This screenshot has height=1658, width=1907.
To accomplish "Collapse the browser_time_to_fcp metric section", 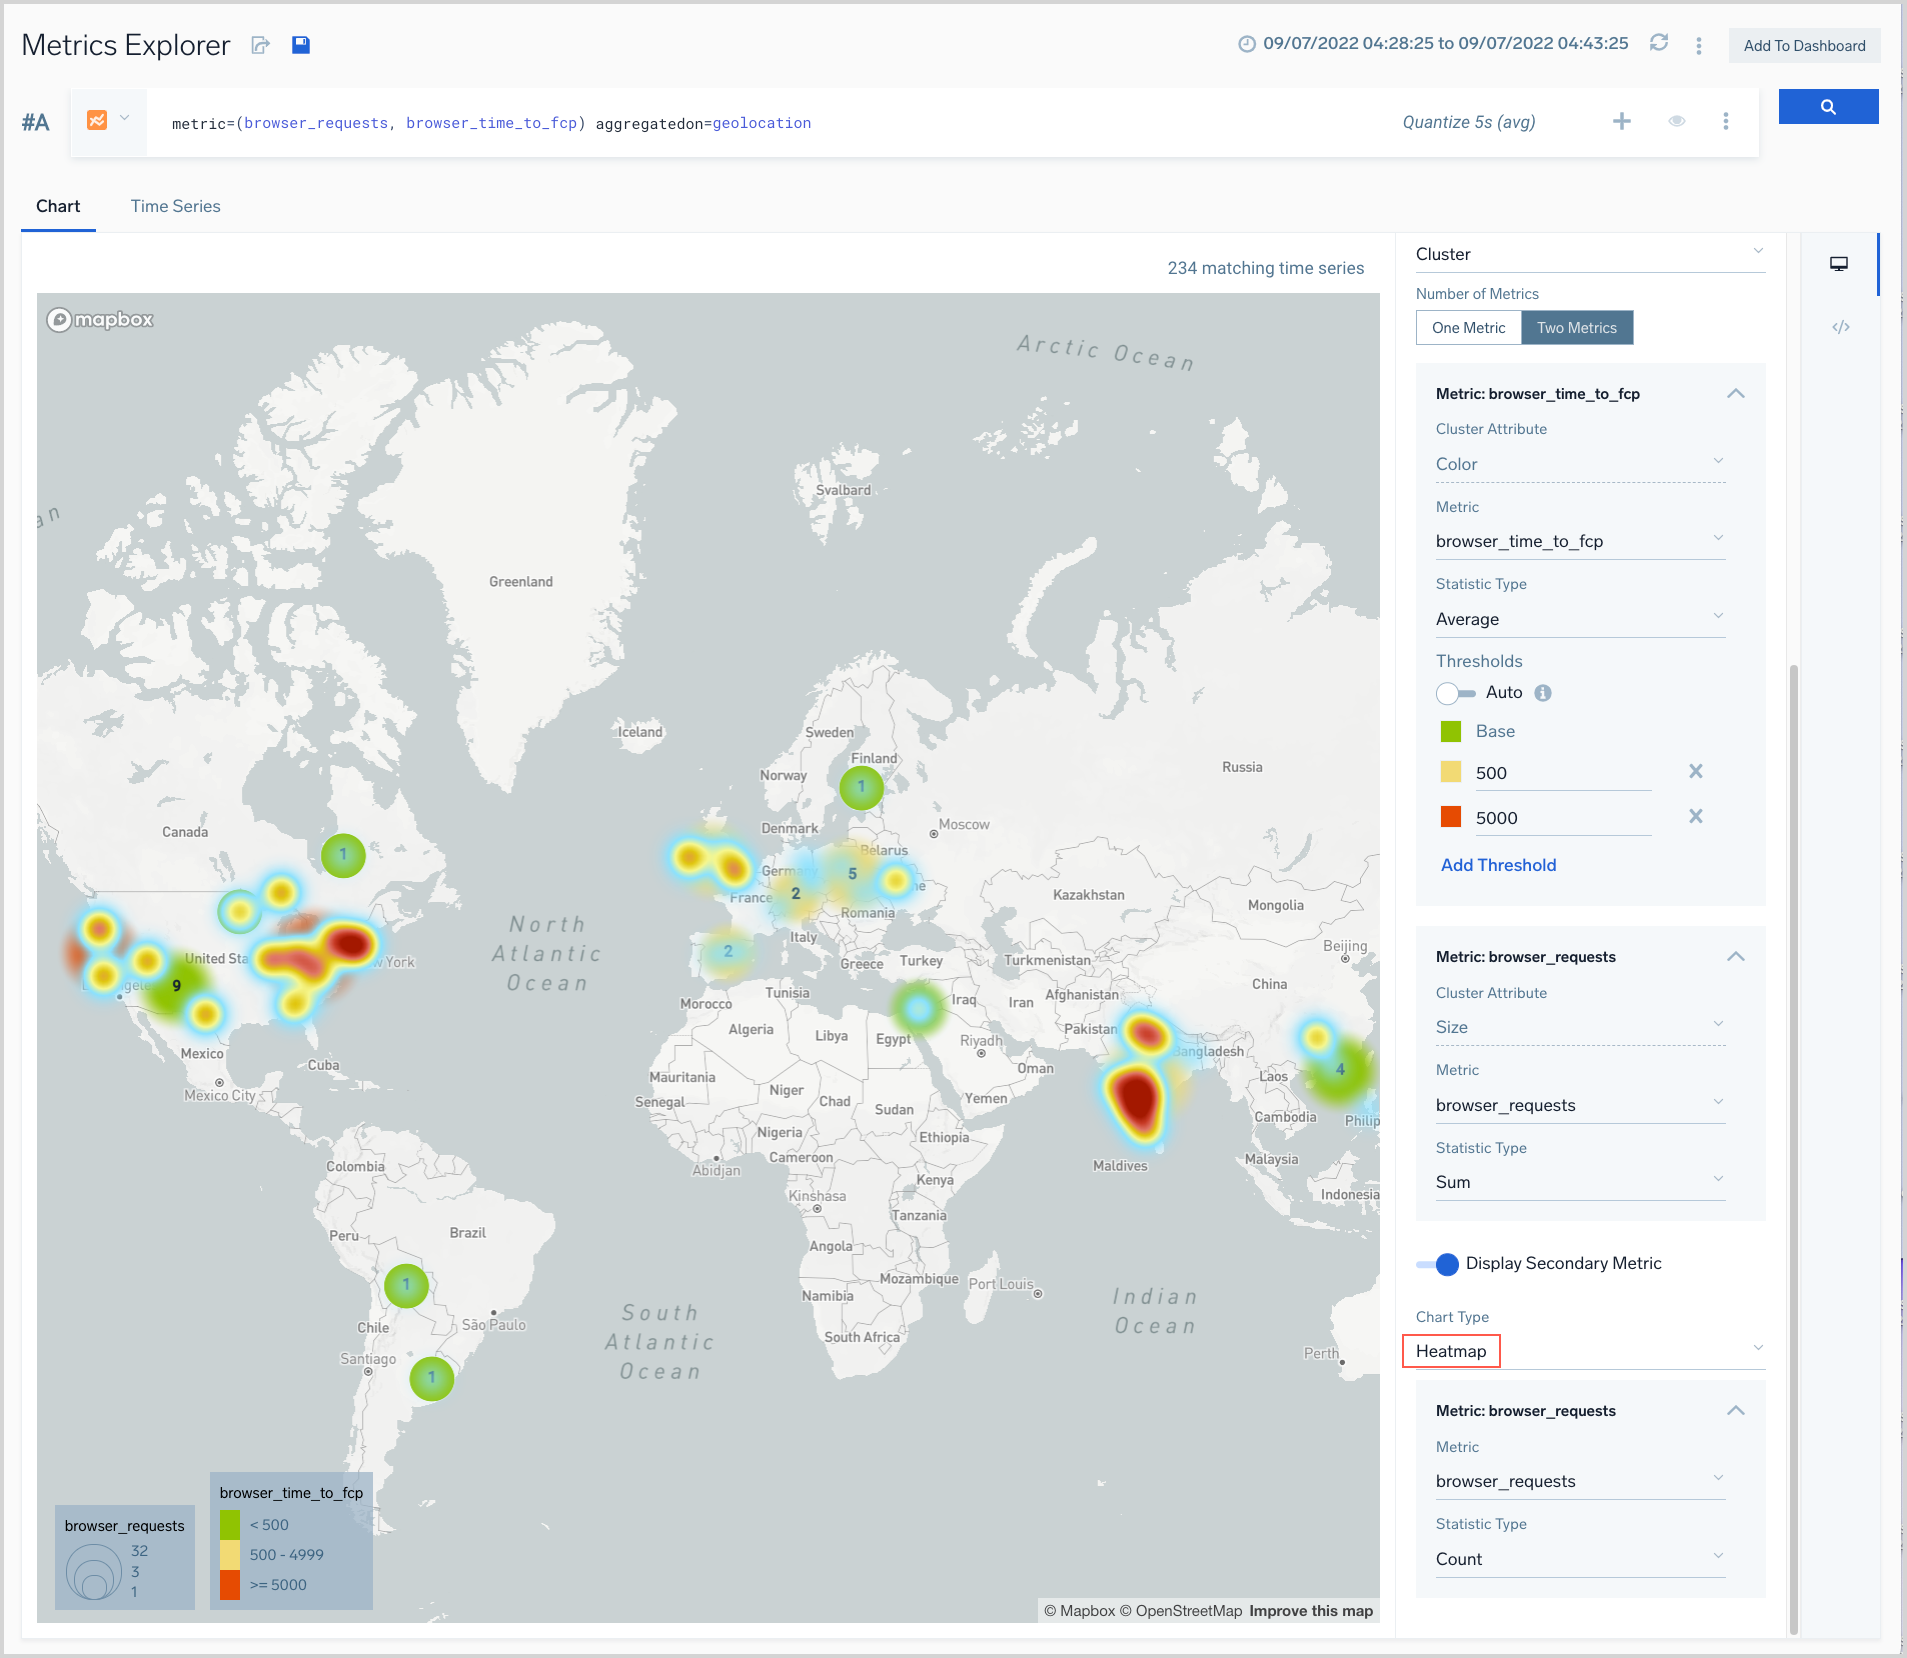I will pos(1735,394).
